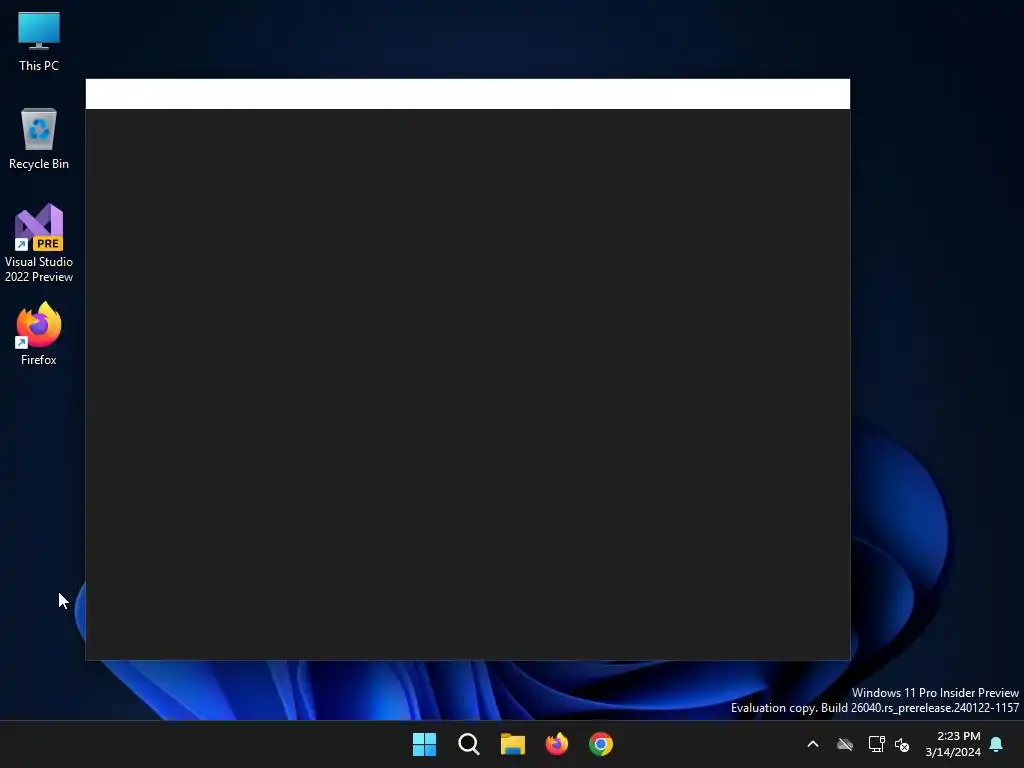Open the notification bell icon
1024x768 pixels.
996,744
